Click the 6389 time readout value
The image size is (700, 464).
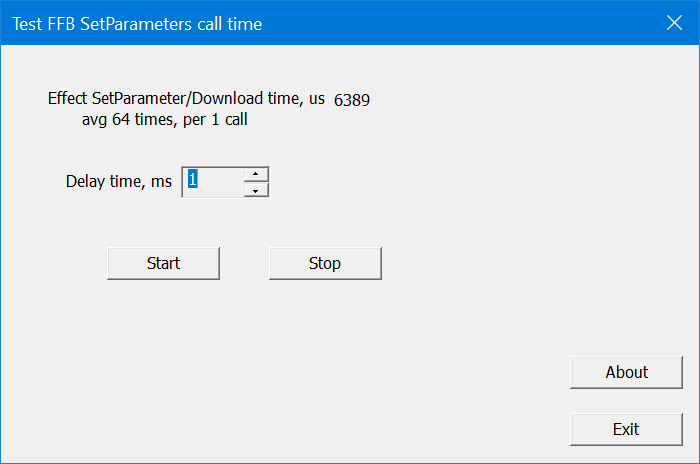pos(353,100)
